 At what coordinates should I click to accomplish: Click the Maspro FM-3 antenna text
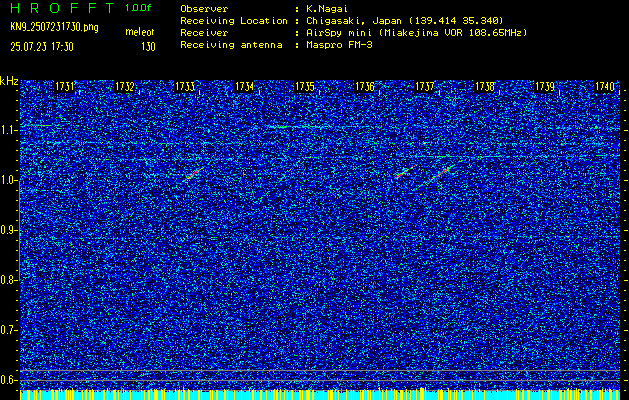coord(339,45)
